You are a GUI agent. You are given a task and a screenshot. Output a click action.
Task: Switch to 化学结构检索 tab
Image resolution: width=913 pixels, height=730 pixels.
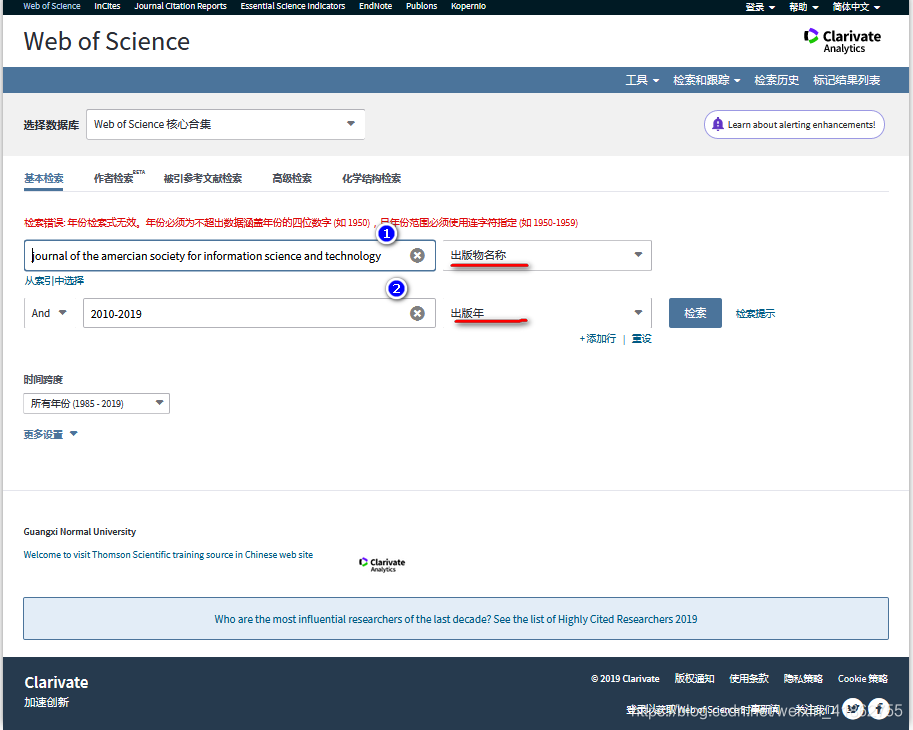tap(371, 179)
